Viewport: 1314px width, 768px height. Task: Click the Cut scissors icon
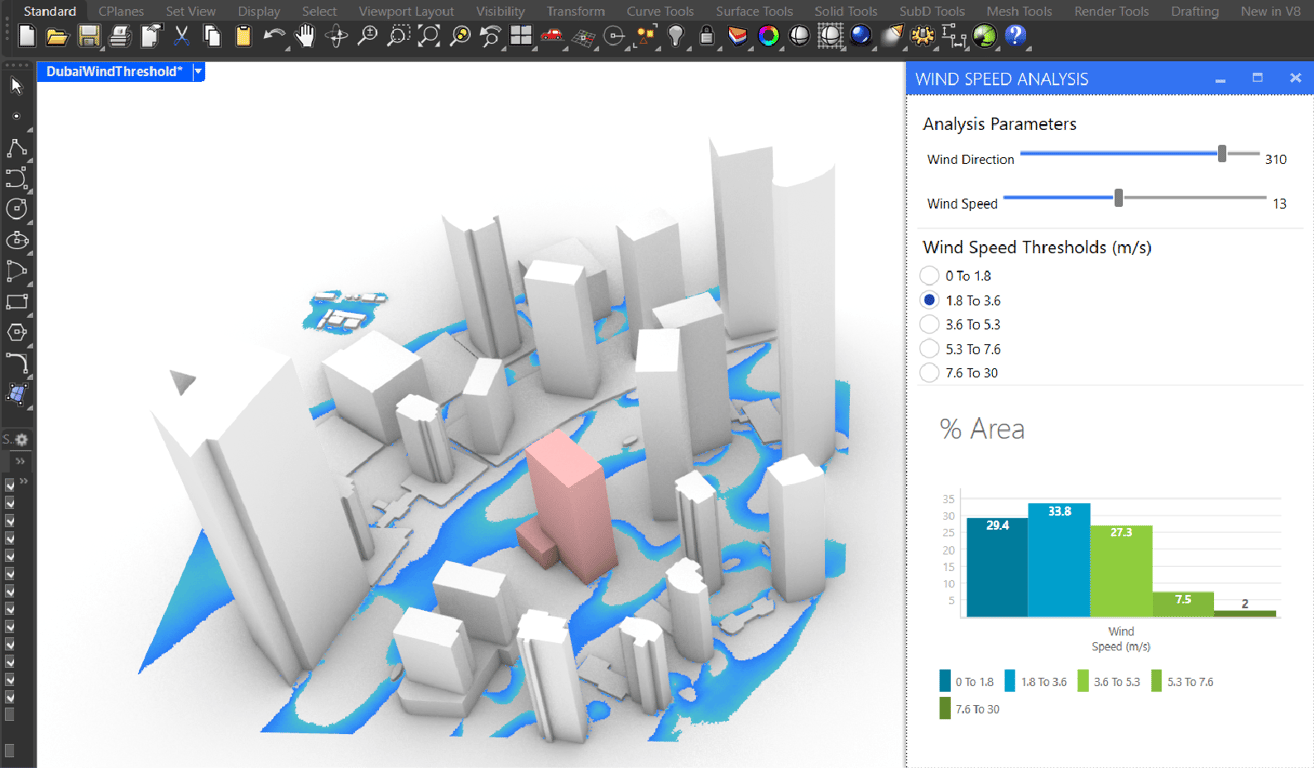pos(181,37)
